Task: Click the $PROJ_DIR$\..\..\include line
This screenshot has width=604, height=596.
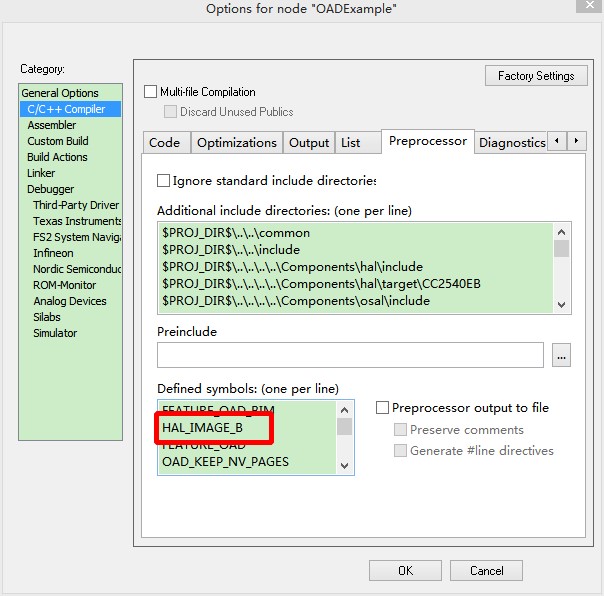Action: (231, 250)
